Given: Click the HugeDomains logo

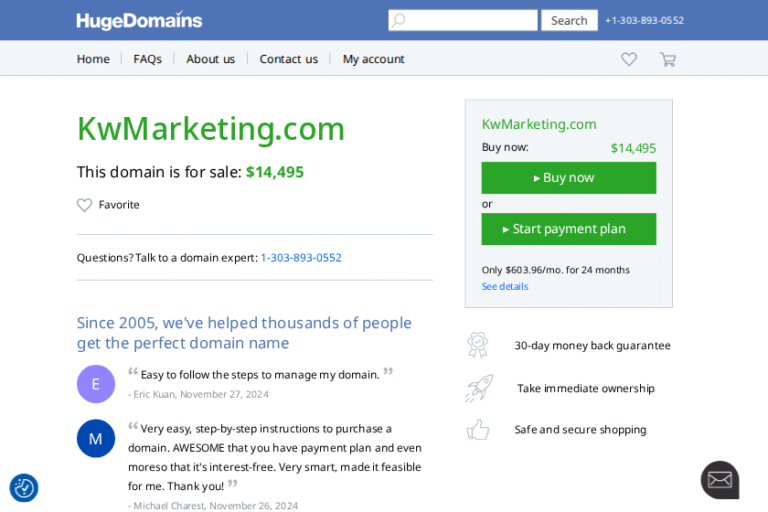Looking at the screenshot, I should (x=139, y=20).
